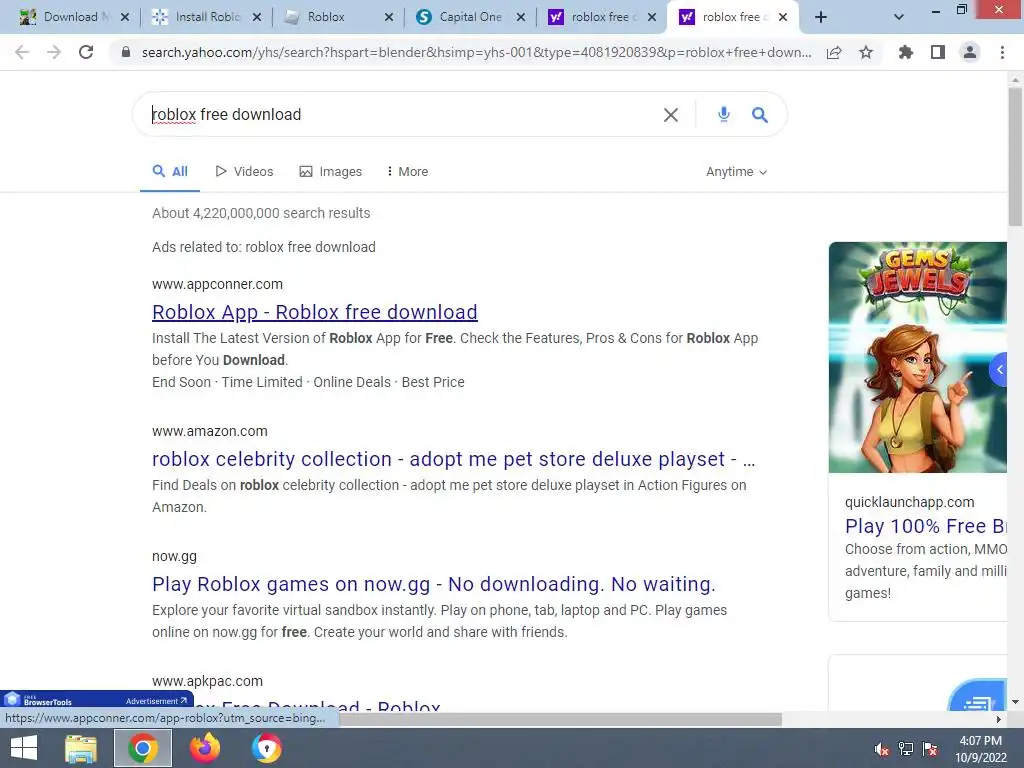Click the www.apkpac.com URL text
This screenshot has height=768, width=1024.
click(208, 681)
